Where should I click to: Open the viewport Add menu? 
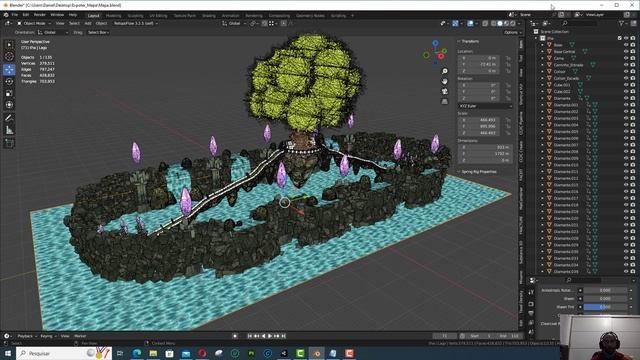pyautogui.click(x=88, y=23)
